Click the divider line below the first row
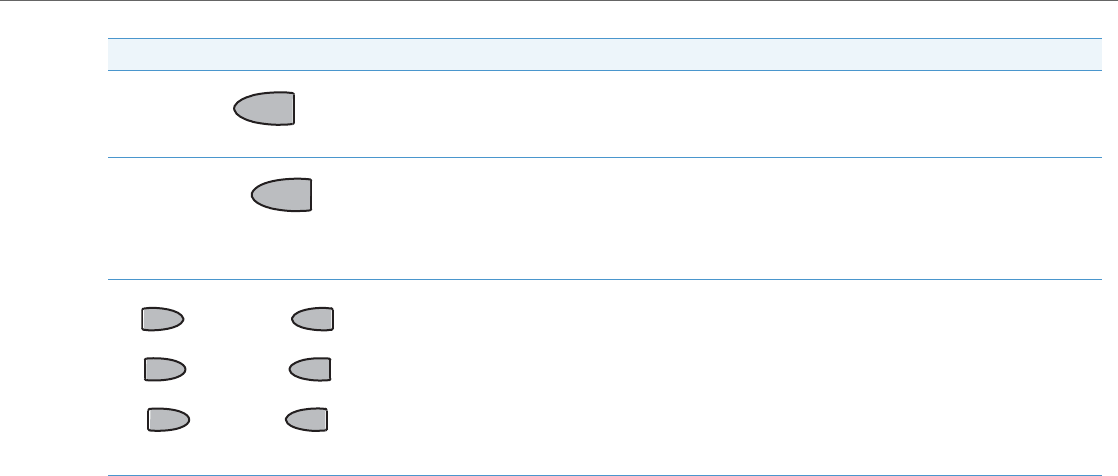Image resolution: width=1118 pixels, height=476 pixels. pyautogui.click(x=598, y=157)
